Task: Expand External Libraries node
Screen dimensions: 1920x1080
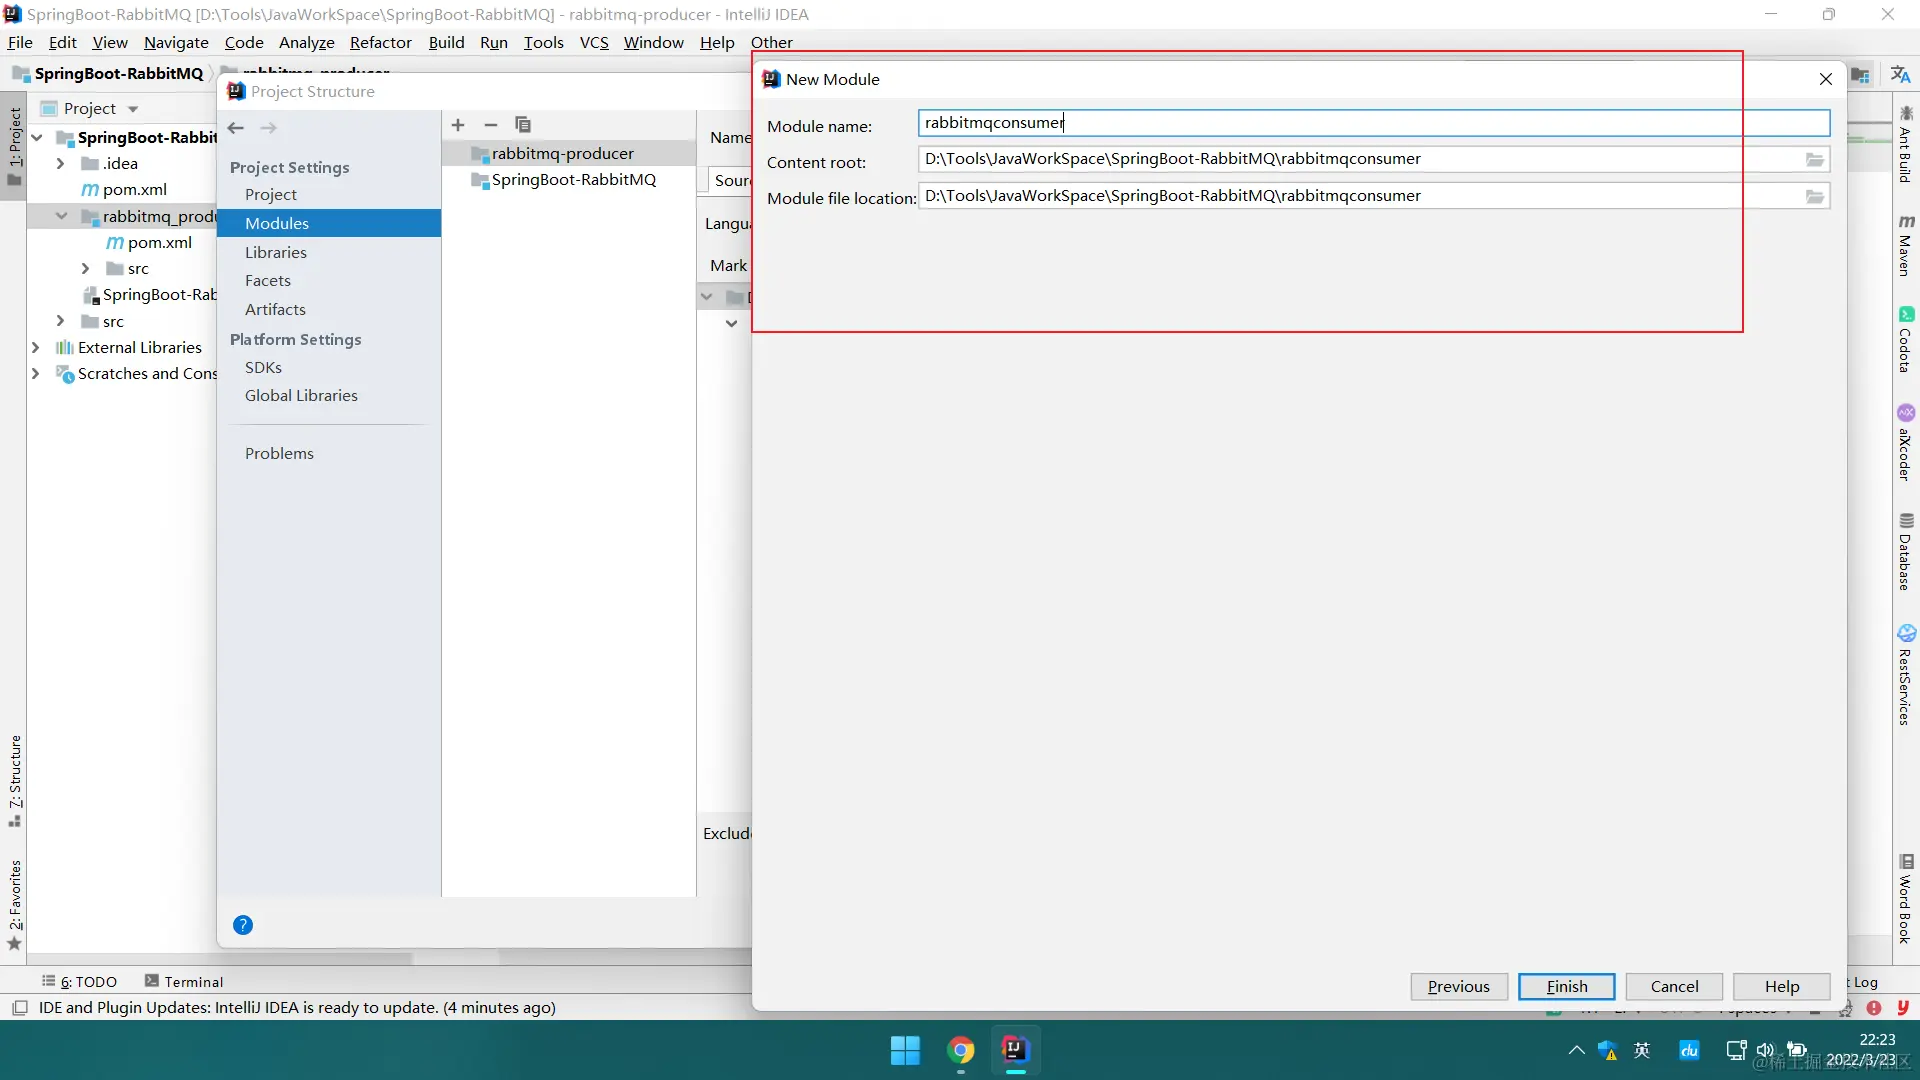Action: [36, 348]
